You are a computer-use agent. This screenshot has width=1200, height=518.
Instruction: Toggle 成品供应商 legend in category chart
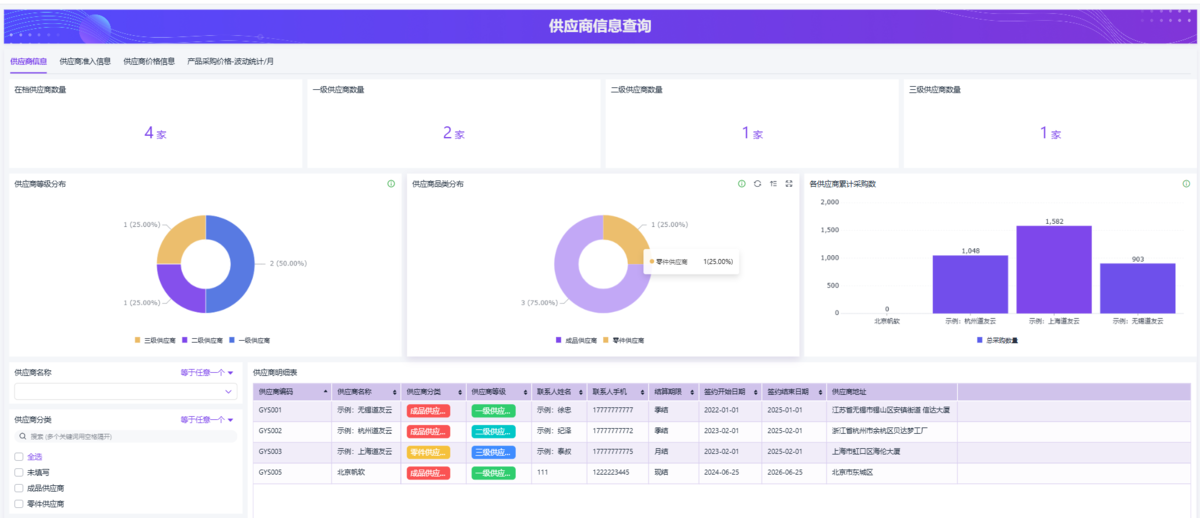pyautogui.click(x=577, y=340)
